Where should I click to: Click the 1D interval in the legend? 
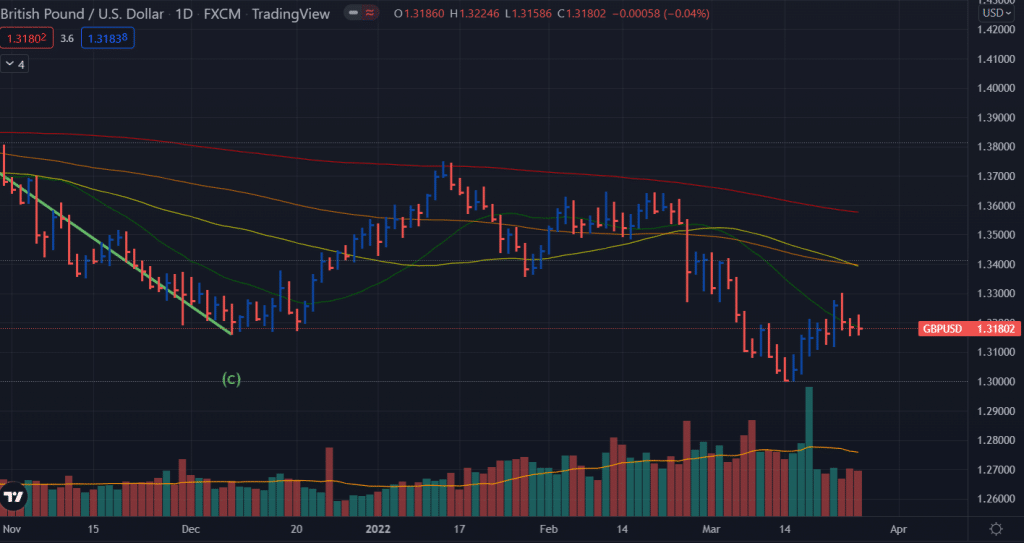pyautogui.click(x=184, y=14)
